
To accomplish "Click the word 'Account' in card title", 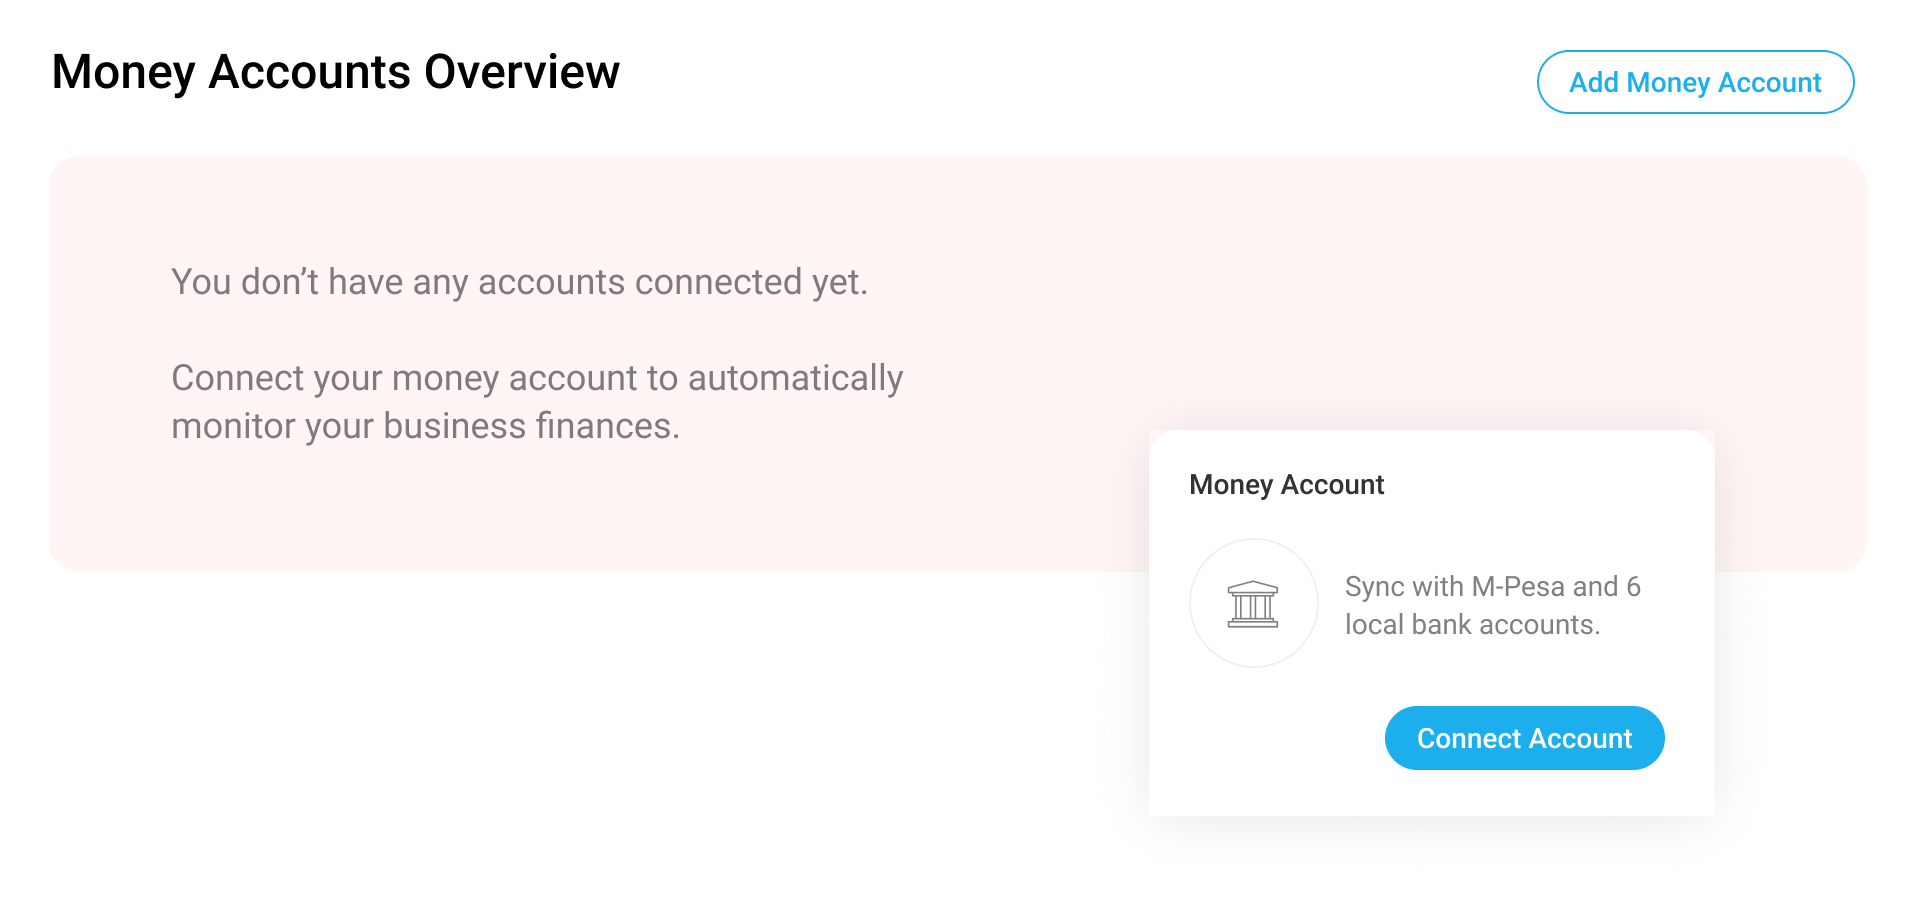I will pos(1332,485).
